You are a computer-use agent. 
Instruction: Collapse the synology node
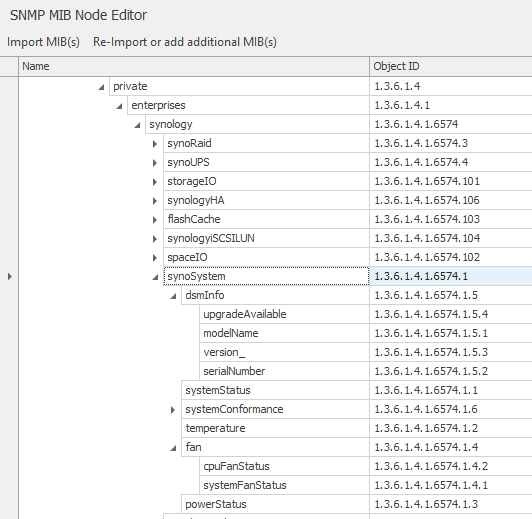[137, 125]
